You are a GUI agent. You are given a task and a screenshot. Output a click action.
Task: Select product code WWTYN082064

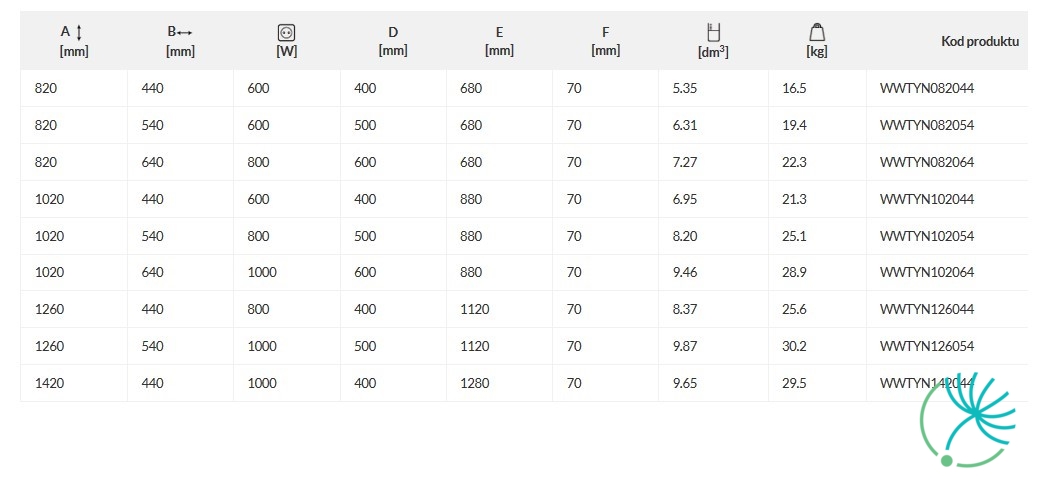(x=926, y=162)
